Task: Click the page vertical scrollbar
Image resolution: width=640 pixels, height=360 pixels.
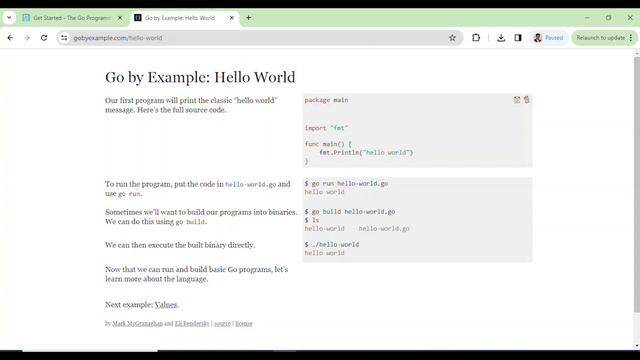Action: click(637, 184)
